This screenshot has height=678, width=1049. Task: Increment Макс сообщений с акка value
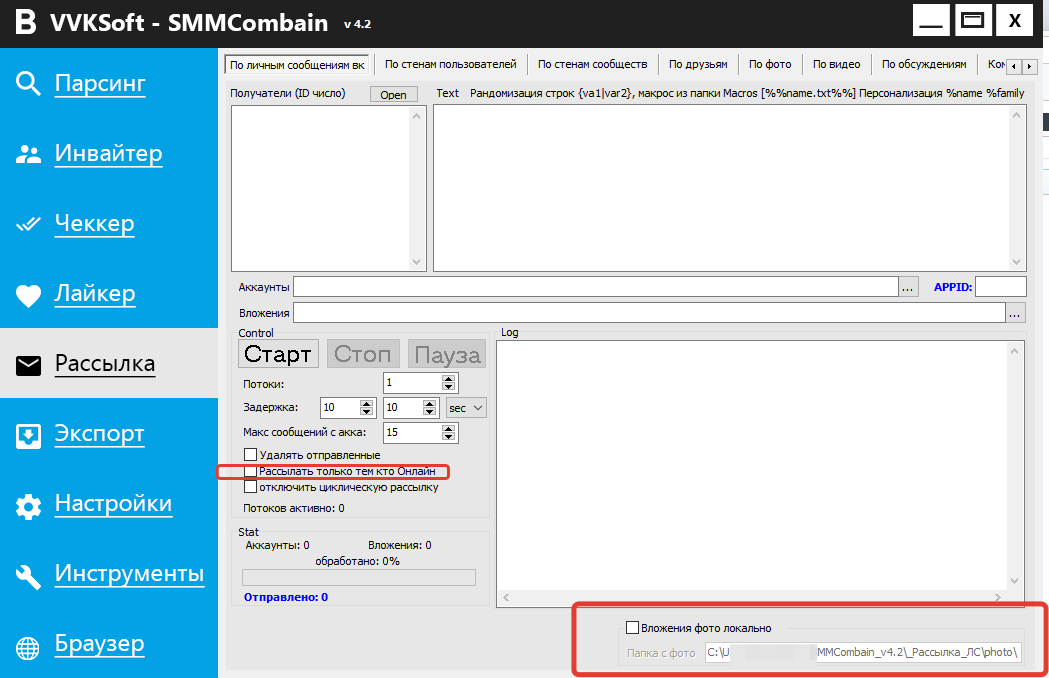point(449,428)
